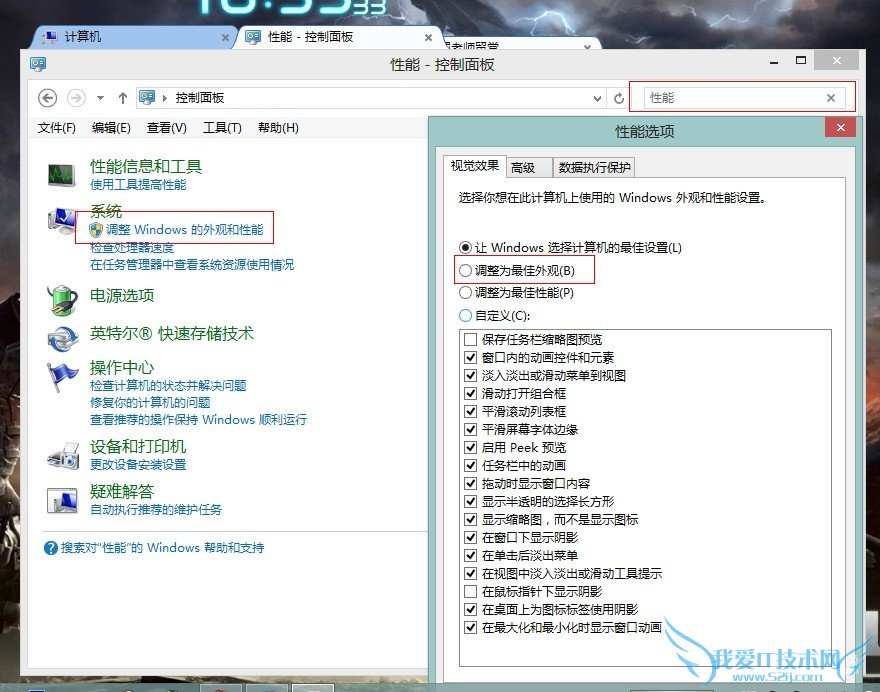880x692 pixels.
Task: Open the 编辑(E) menu
Action: coord(111,128)
